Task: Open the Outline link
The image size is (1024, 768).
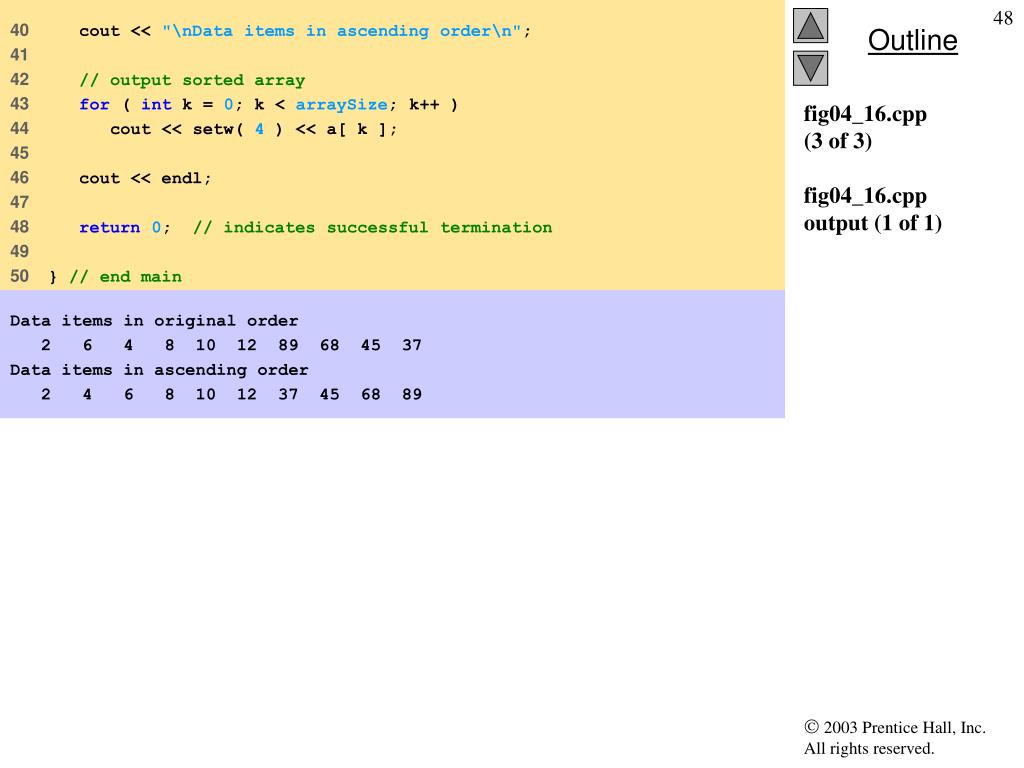Action: click(912, 41)
